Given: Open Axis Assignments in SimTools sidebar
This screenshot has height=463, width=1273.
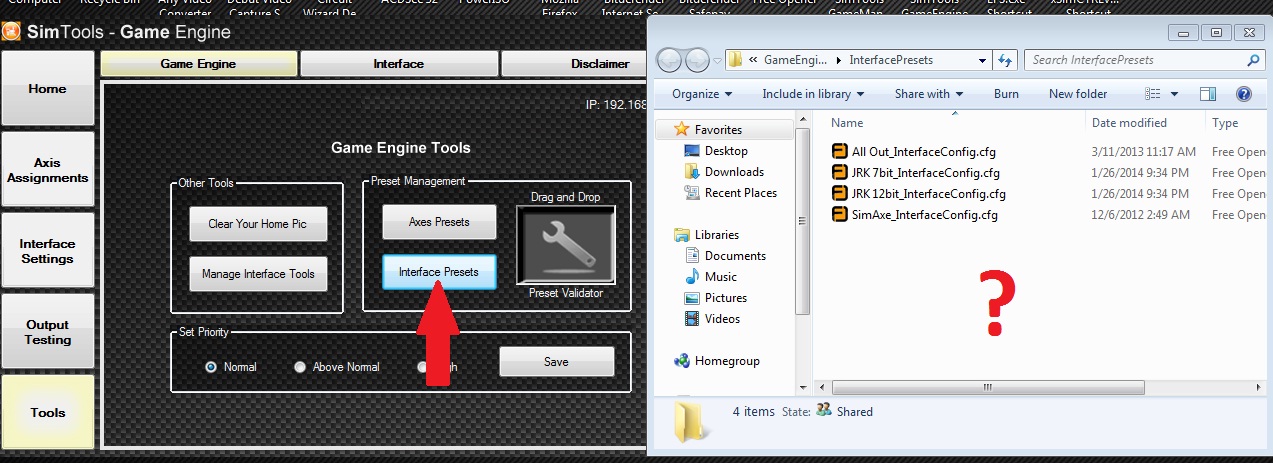Looking at the screenshot, I should (47, 170).
